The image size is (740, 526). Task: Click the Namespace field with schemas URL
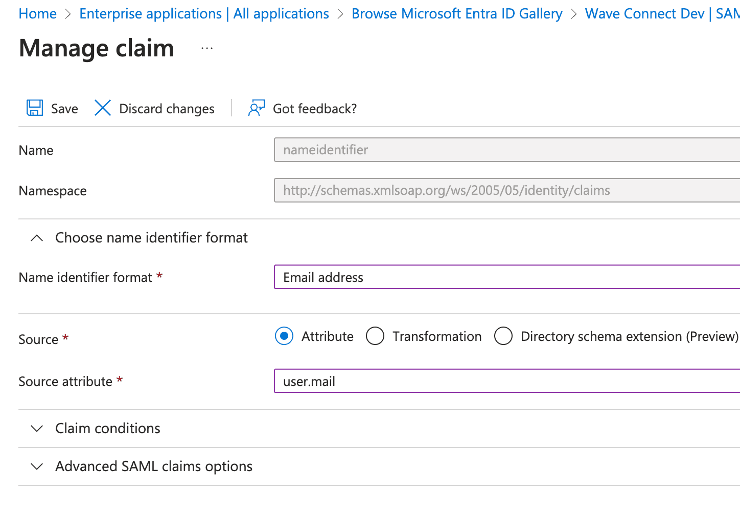click(507, 190)
